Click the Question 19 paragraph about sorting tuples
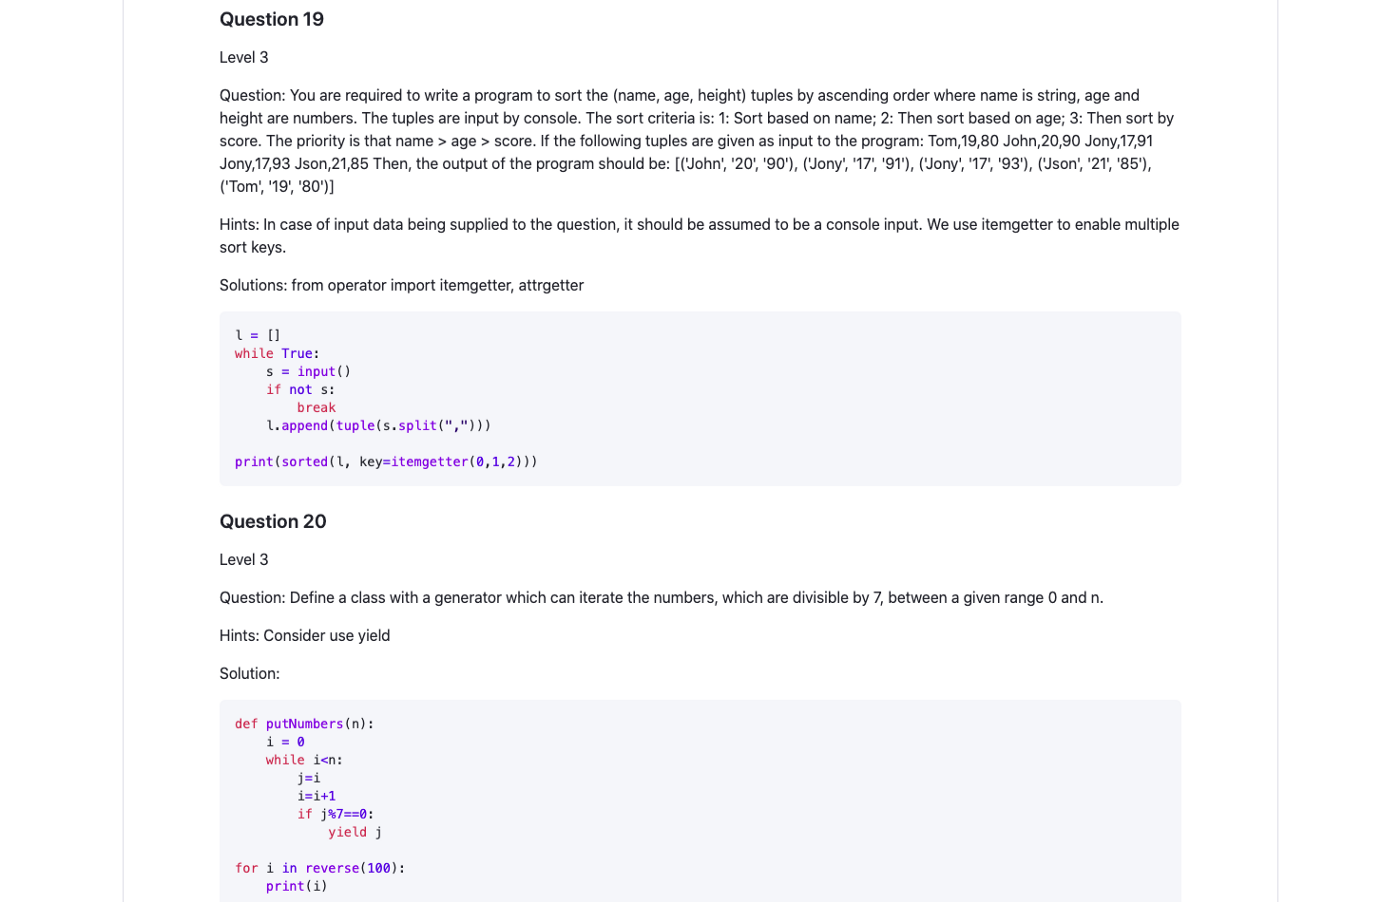The width and height of the screenshot is (1400, 902). click(699, 140)
